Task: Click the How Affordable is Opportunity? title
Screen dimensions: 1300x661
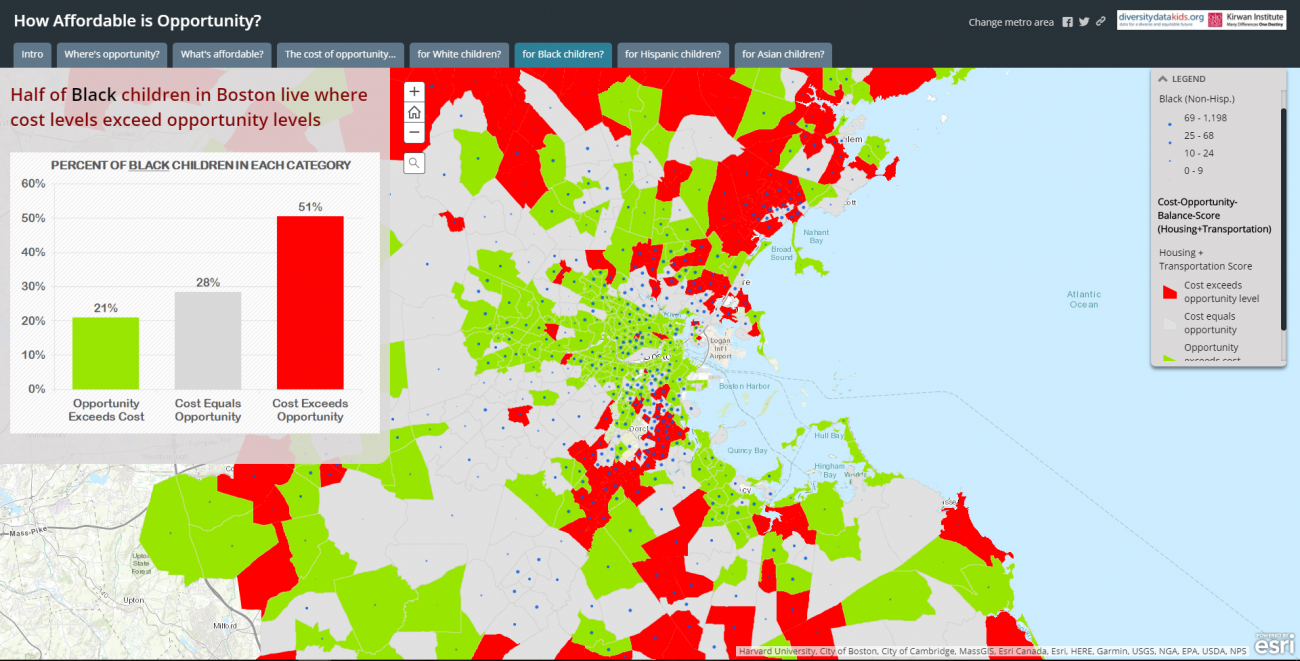Action: [137, 20]
